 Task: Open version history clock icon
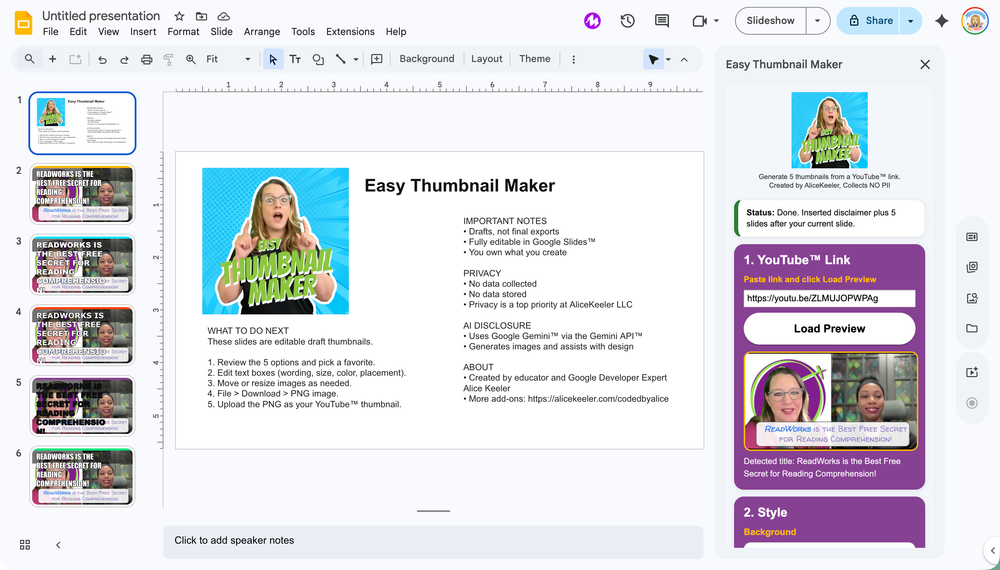pos(627,21)
